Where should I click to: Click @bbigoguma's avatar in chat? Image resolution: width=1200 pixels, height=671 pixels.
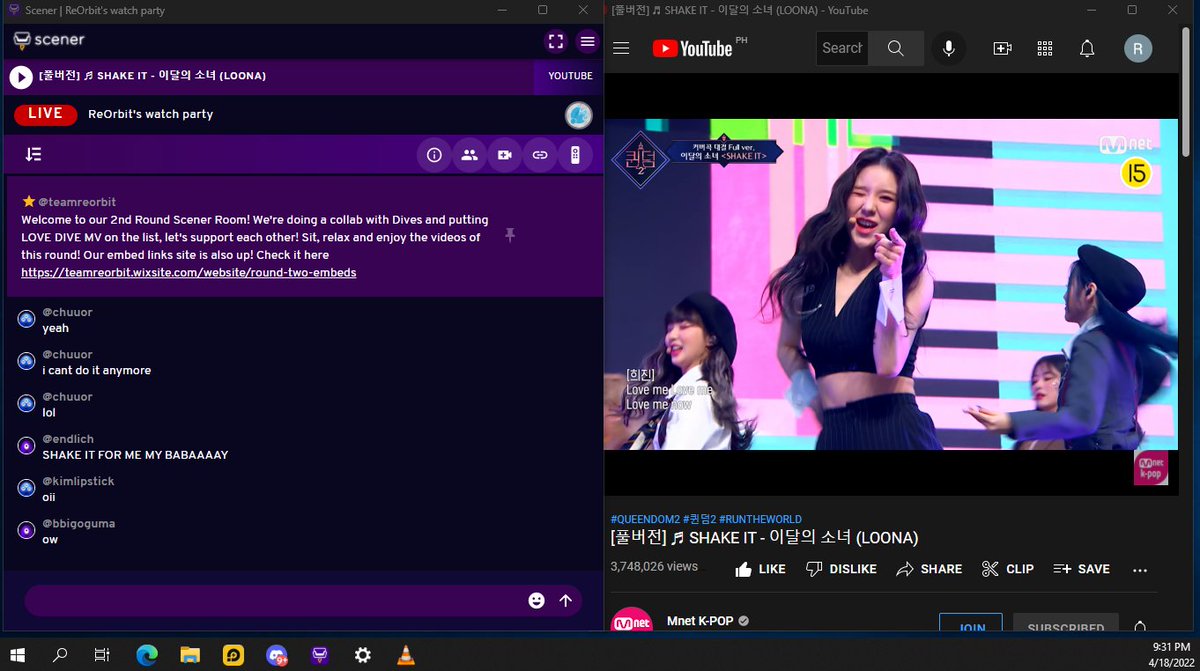[27, 529]
